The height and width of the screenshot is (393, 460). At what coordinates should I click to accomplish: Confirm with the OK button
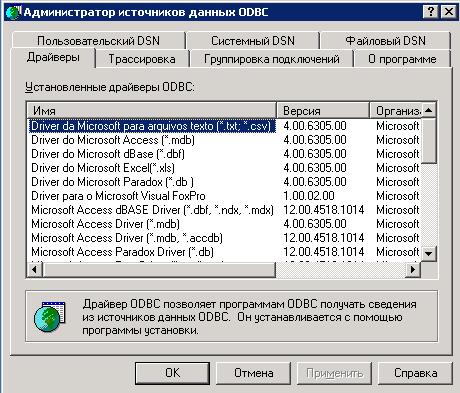click(172, 373)
